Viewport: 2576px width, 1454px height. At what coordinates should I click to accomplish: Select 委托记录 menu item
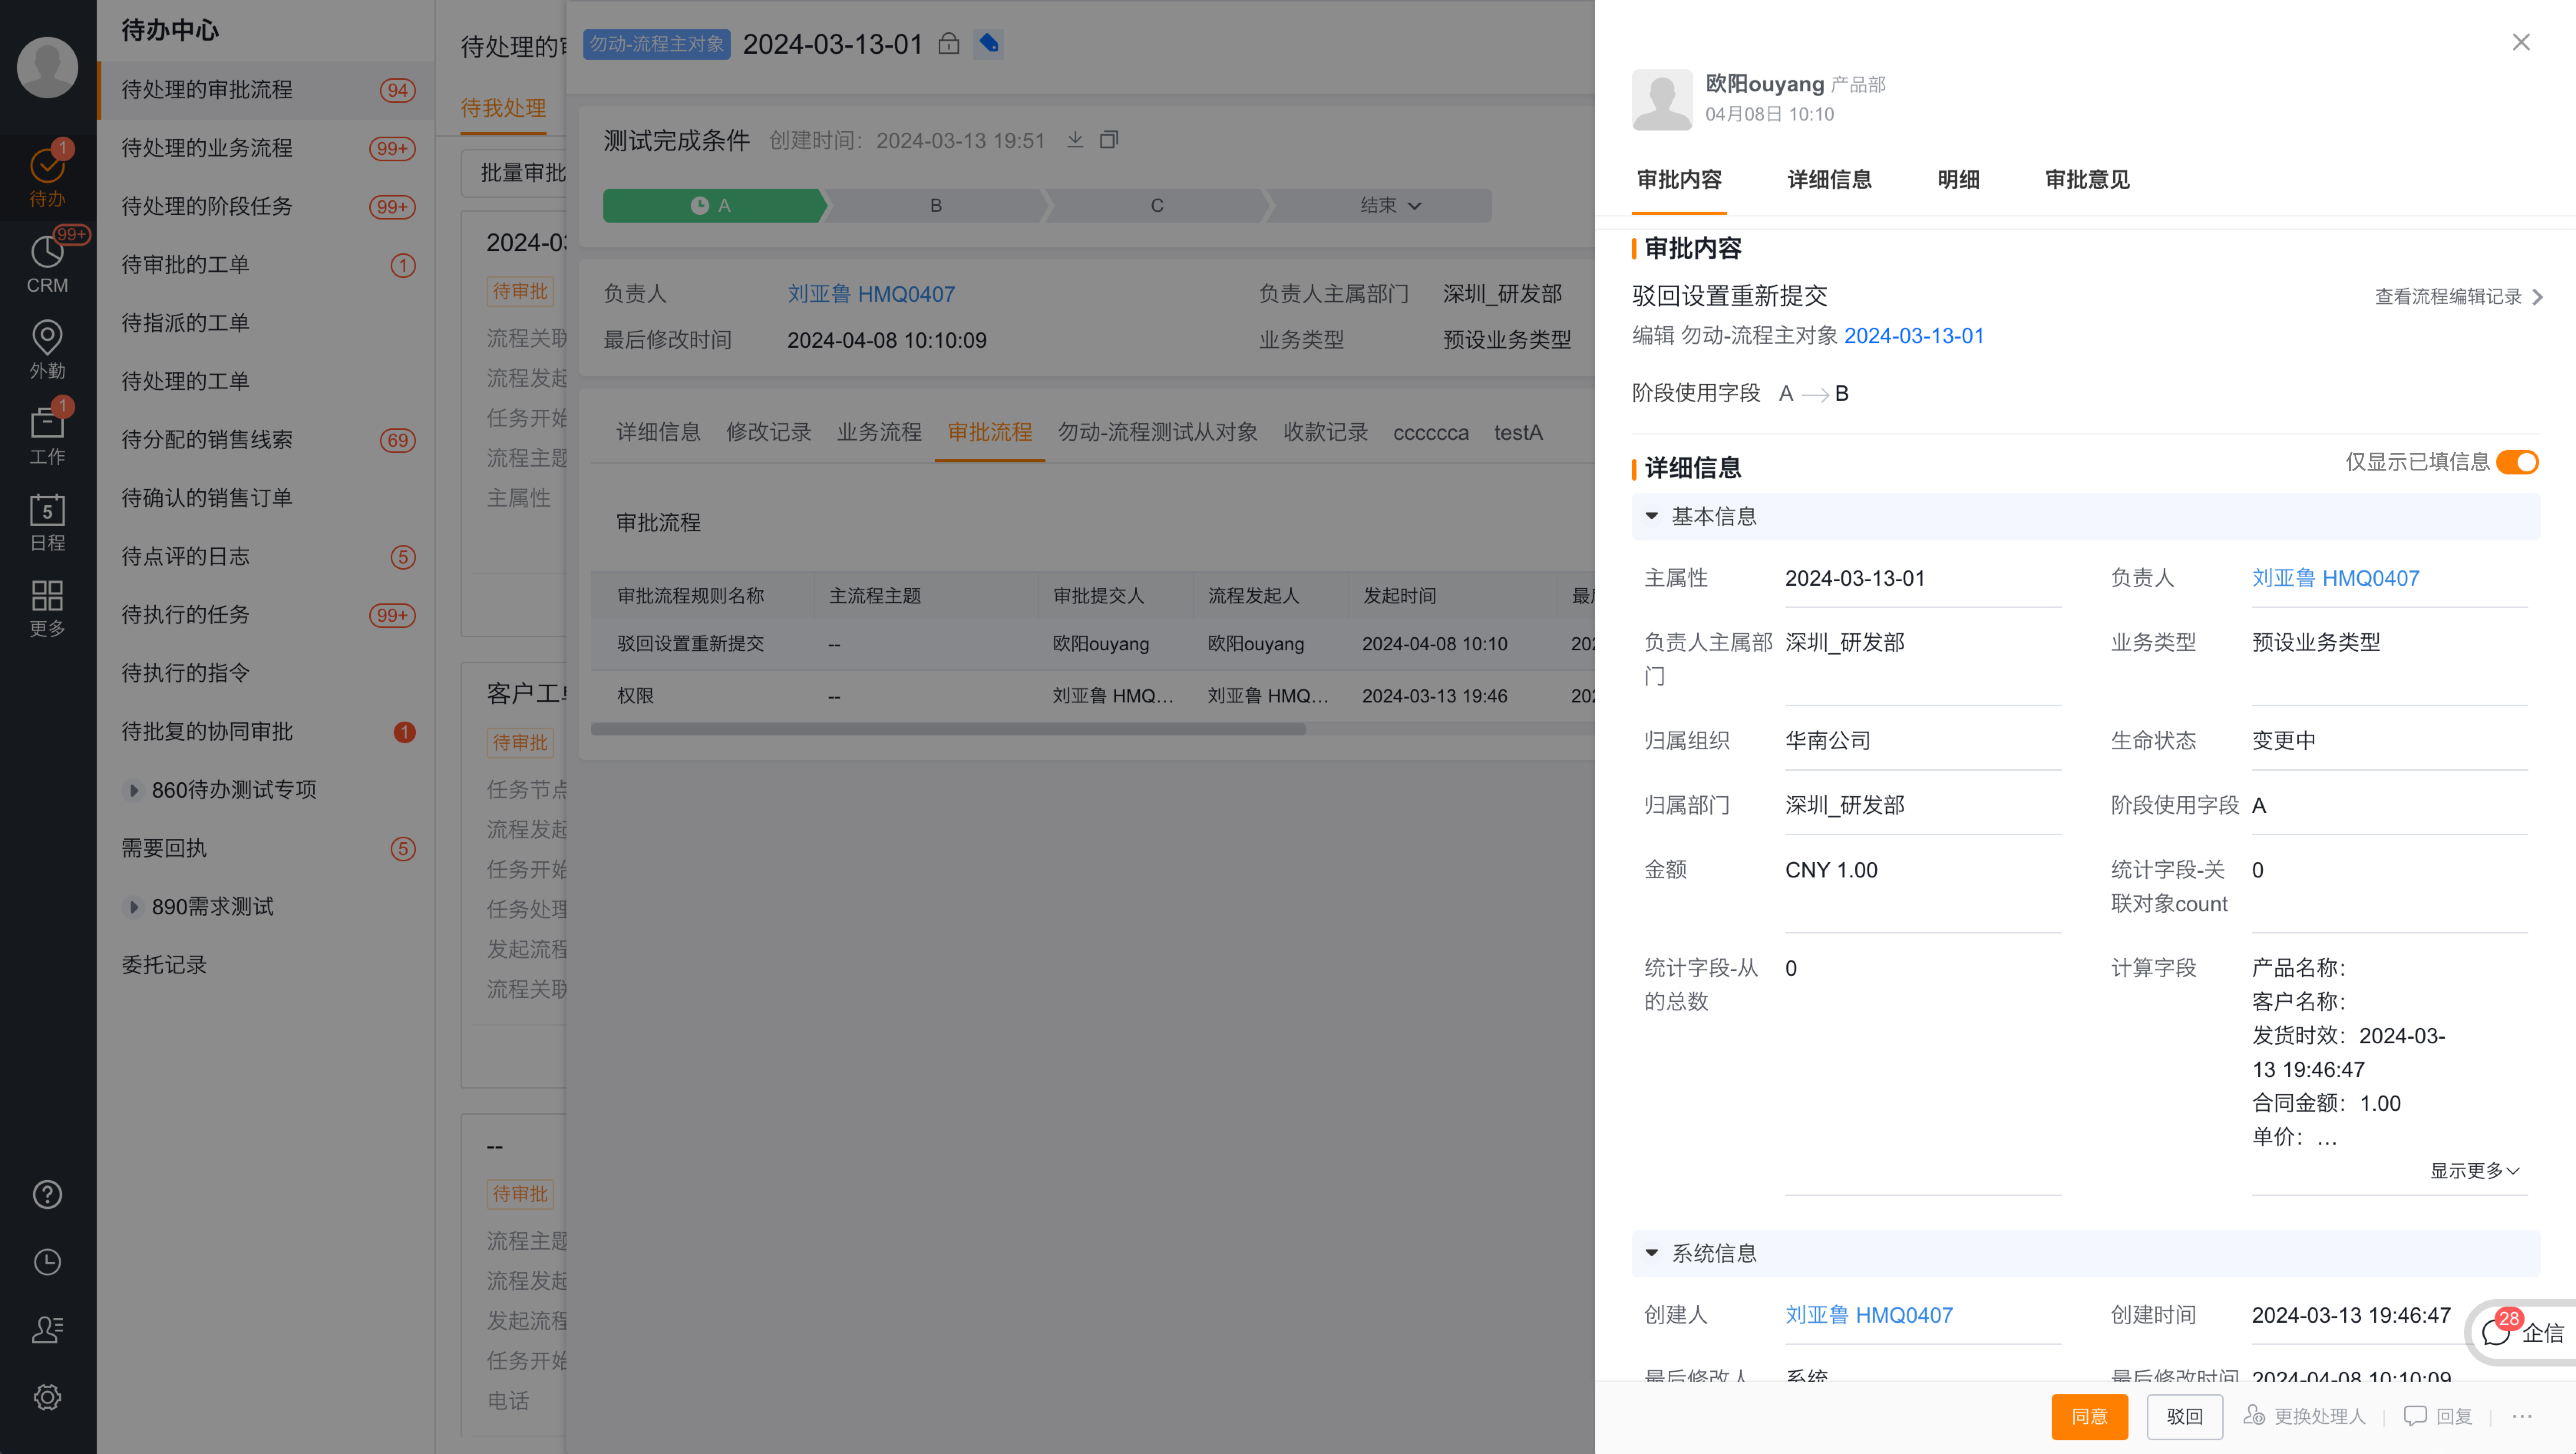tap(266, 965)
